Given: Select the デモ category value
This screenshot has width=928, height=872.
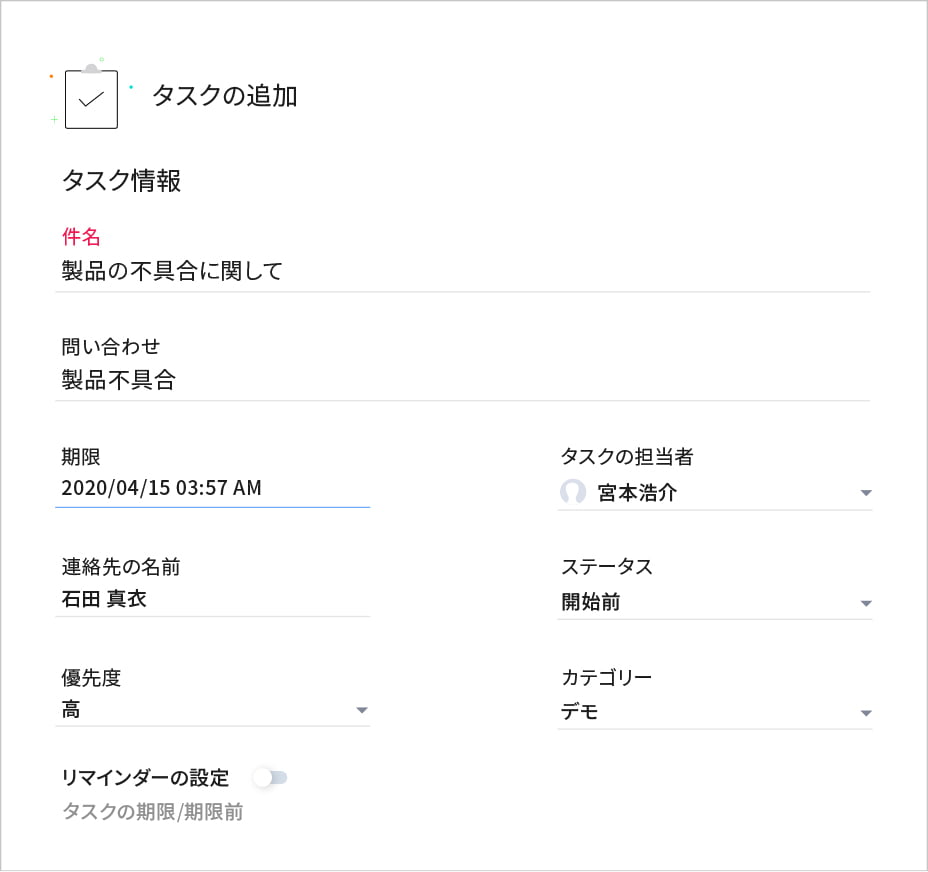Looking at the screenshot, I should coord(580,712).
